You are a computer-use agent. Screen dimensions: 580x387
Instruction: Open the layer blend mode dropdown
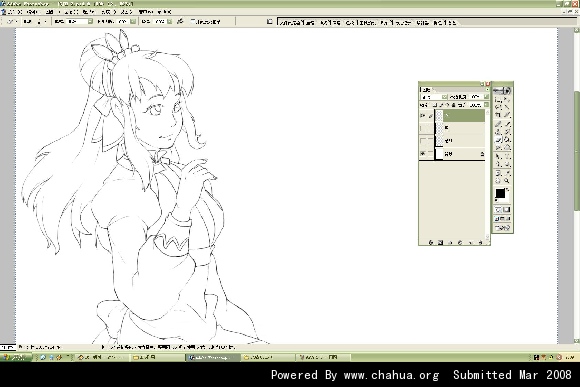pos(444,97)
